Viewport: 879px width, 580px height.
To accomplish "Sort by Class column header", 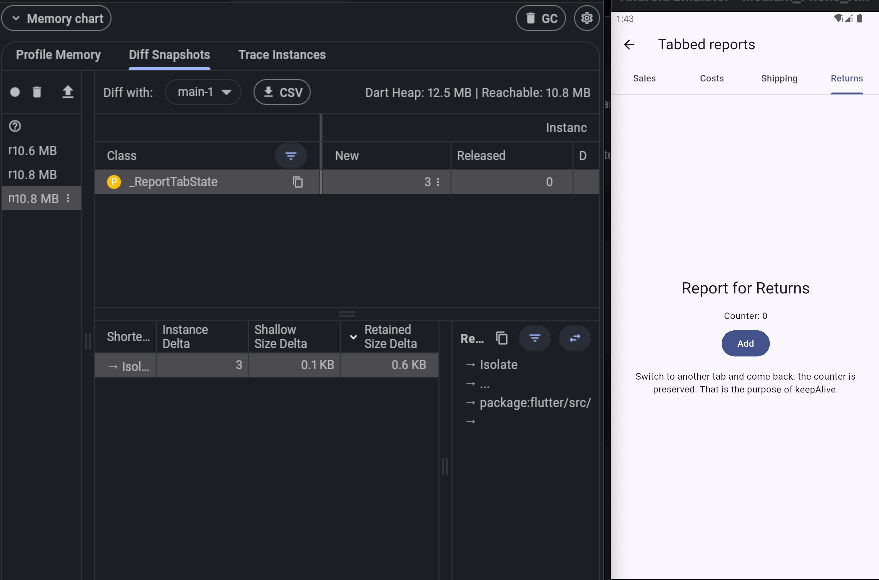I will click(122, 156).
